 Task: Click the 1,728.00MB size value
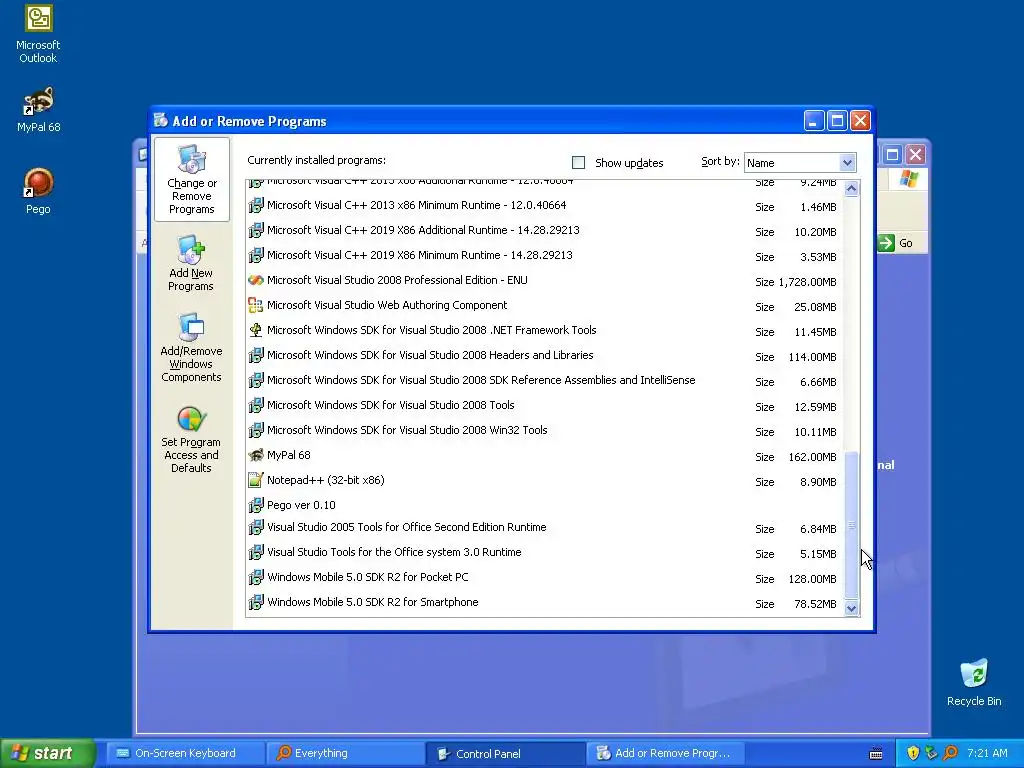807,282
